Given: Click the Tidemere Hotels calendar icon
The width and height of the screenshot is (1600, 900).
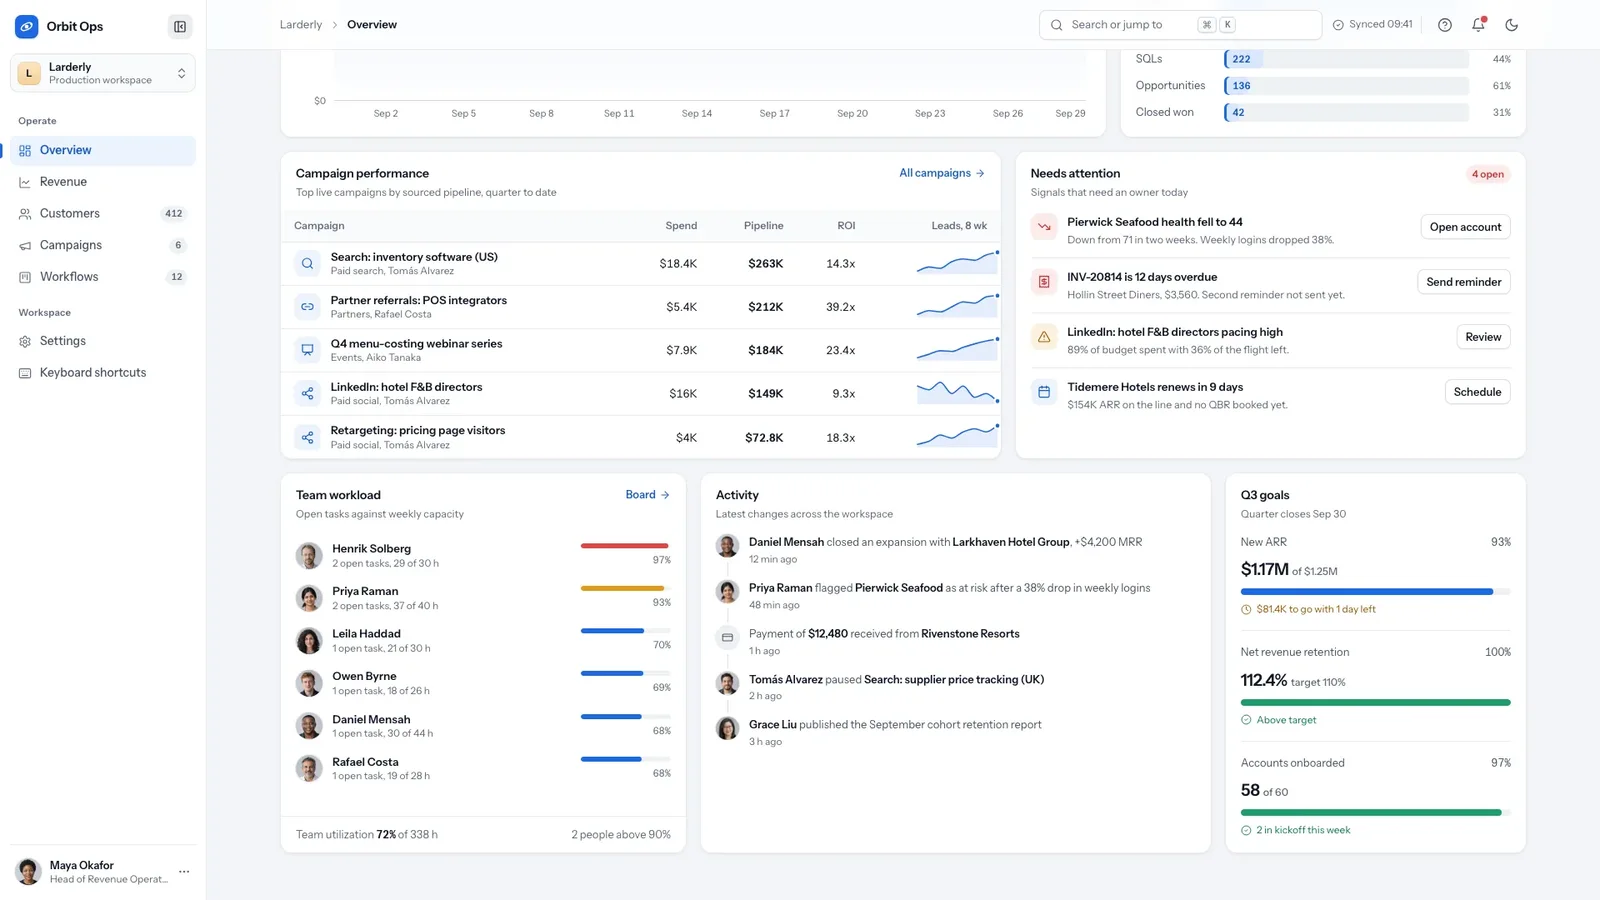Looking at the screenshot, I should tap(1044, 392).
